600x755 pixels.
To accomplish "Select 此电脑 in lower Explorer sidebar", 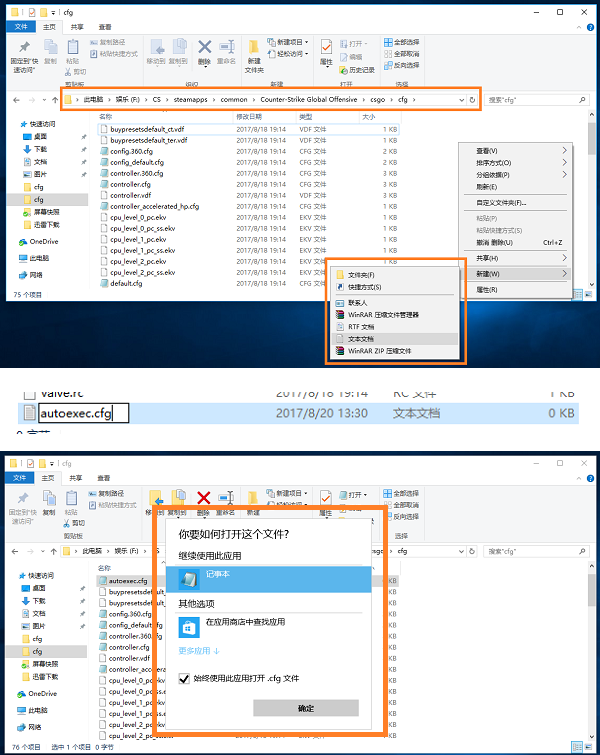I will click(38, 710).
